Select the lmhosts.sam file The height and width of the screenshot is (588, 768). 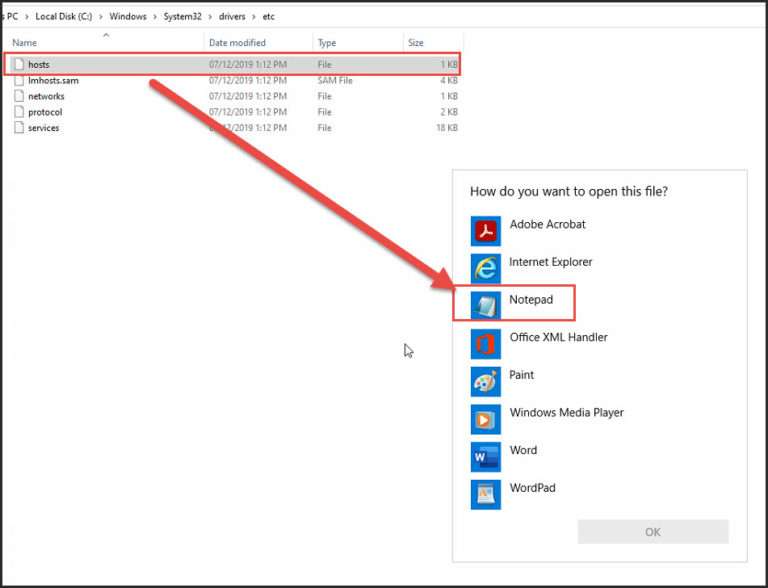click(53, 80)
